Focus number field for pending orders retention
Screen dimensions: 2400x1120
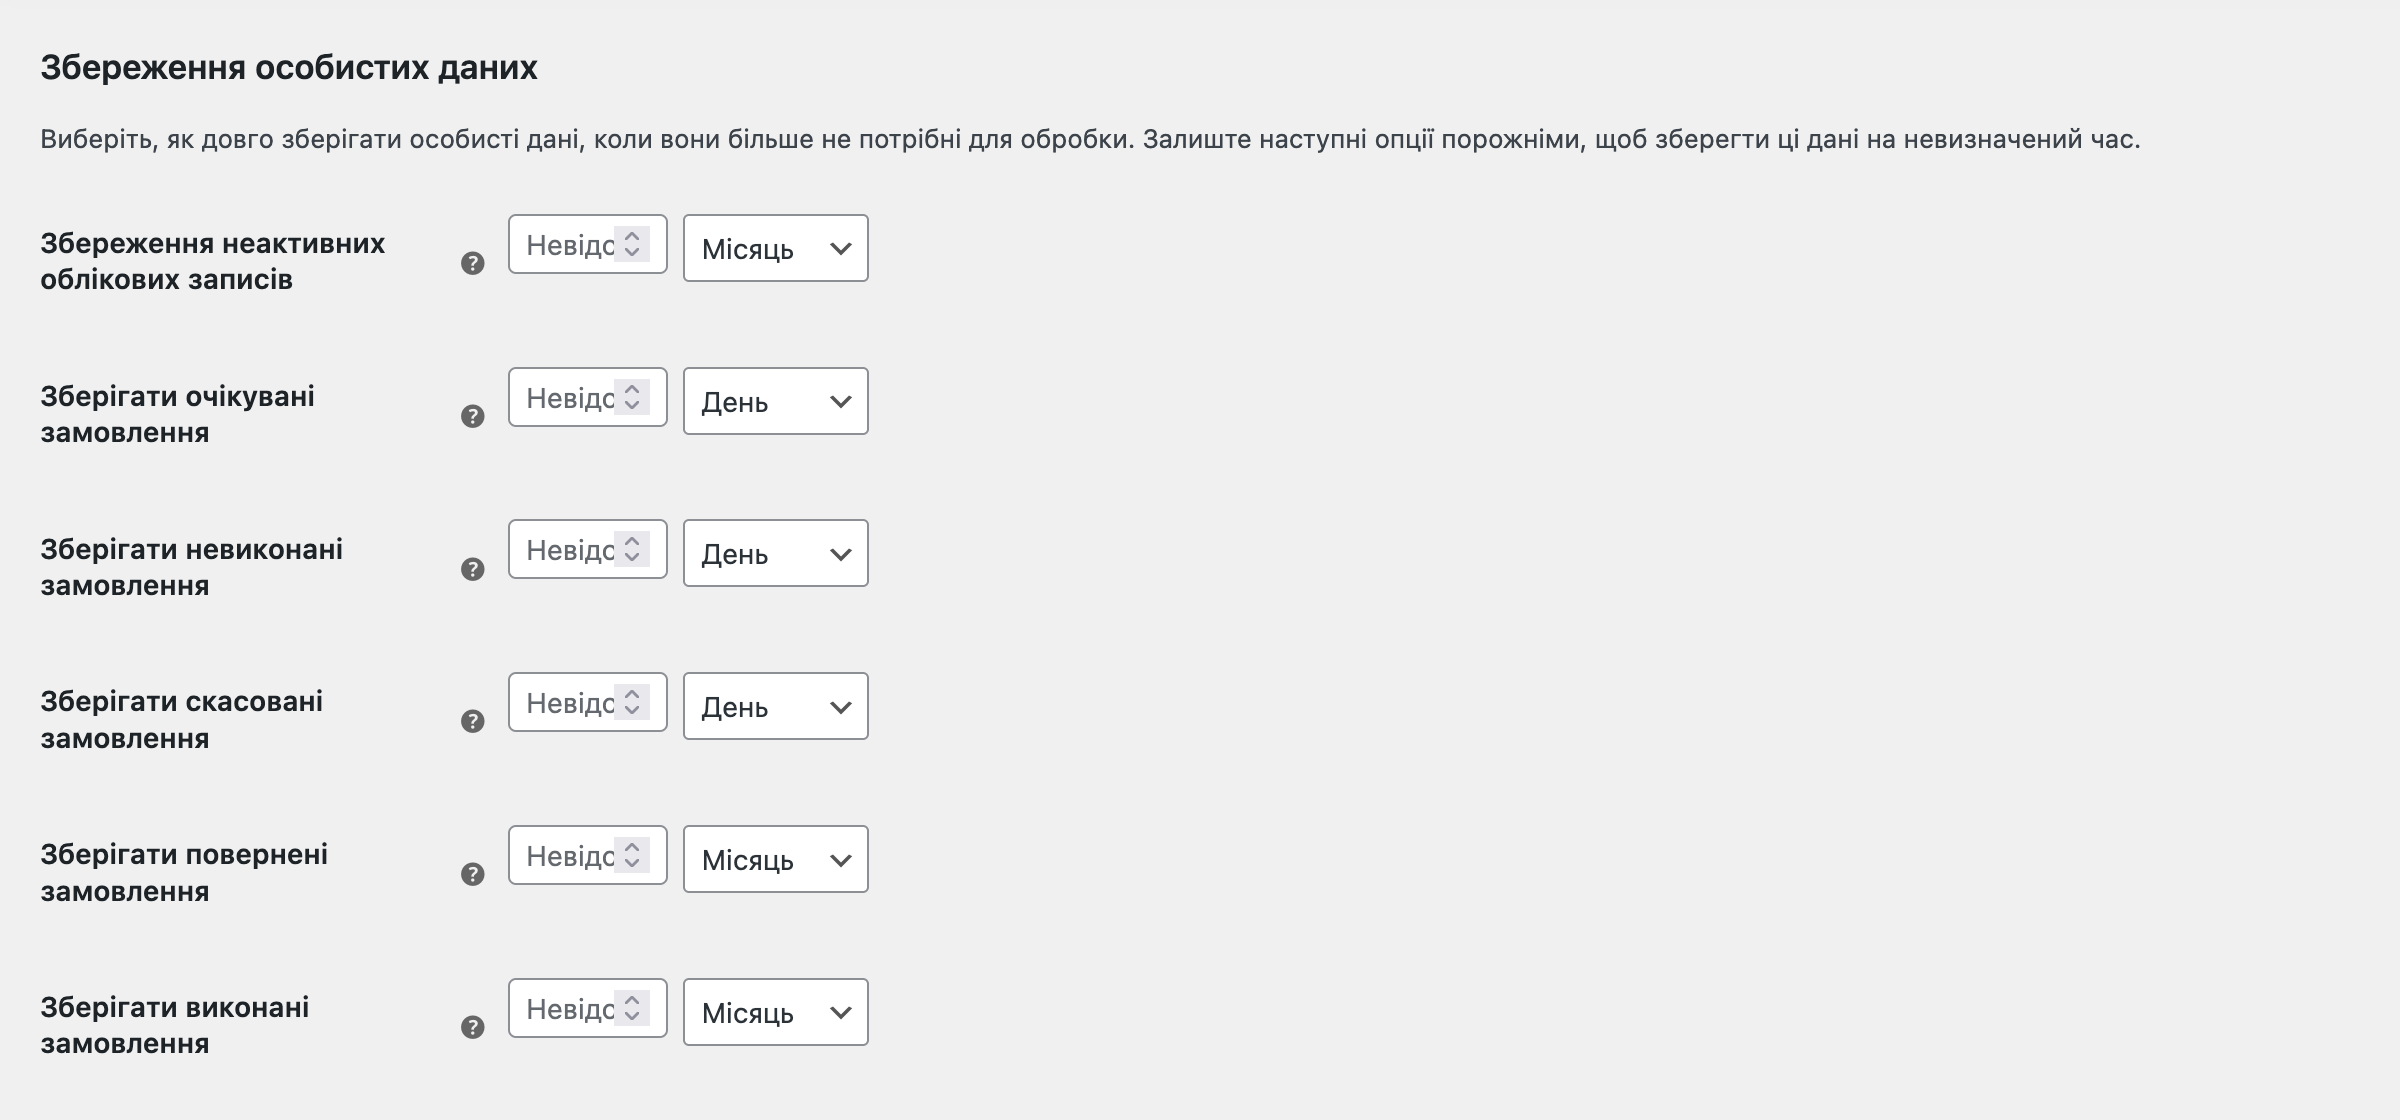point(588,397)
